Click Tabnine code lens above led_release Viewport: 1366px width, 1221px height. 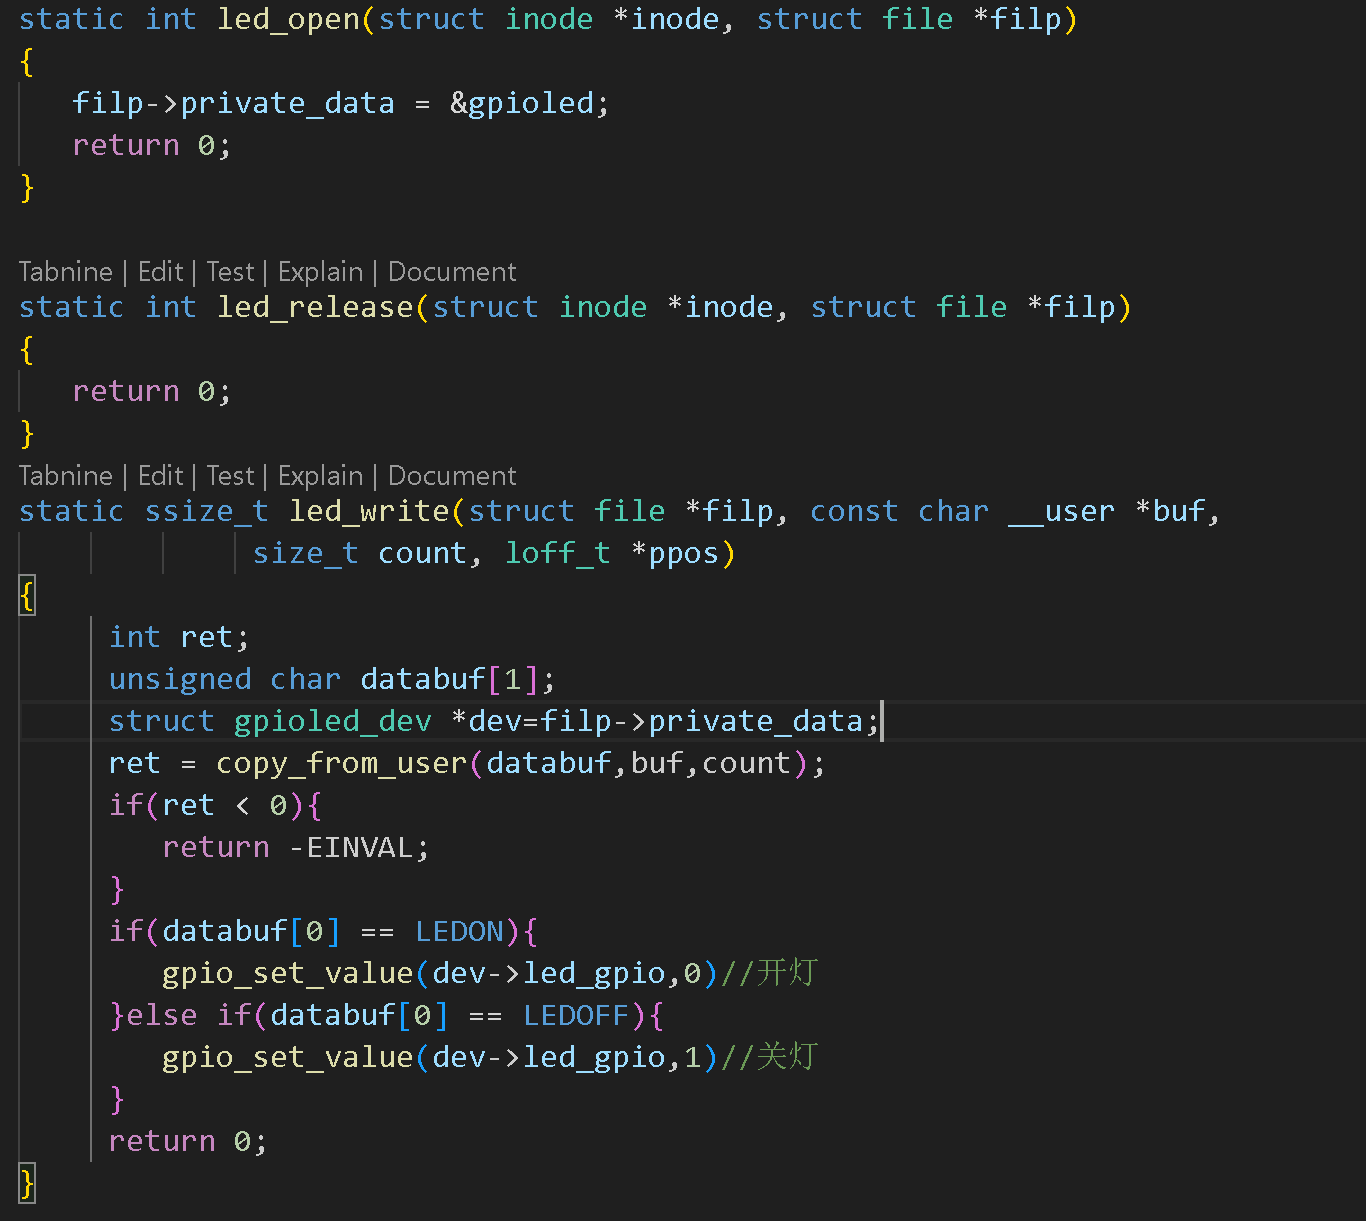[65, 272]
